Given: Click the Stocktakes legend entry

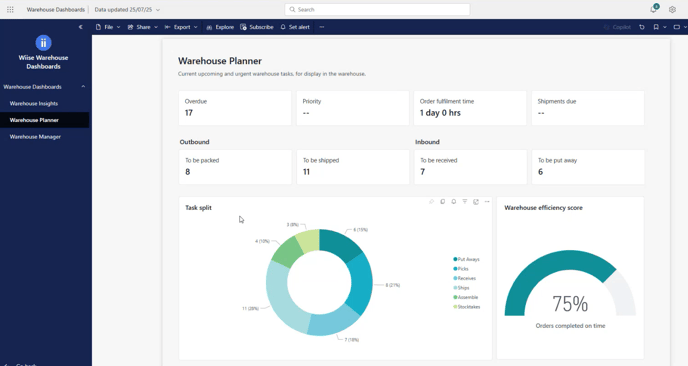Looking at the screenshot, I should pos(467,307).
